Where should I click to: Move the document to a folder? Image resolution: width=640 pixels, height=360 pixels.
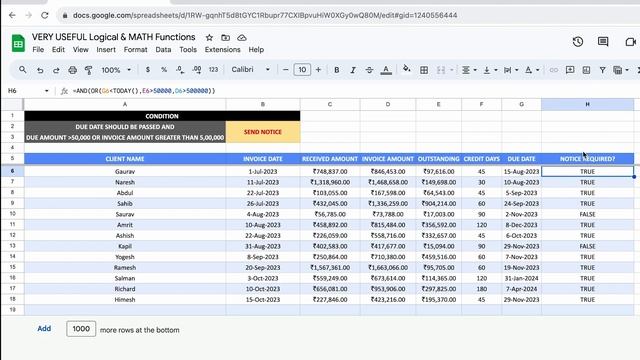pos(225,38)
